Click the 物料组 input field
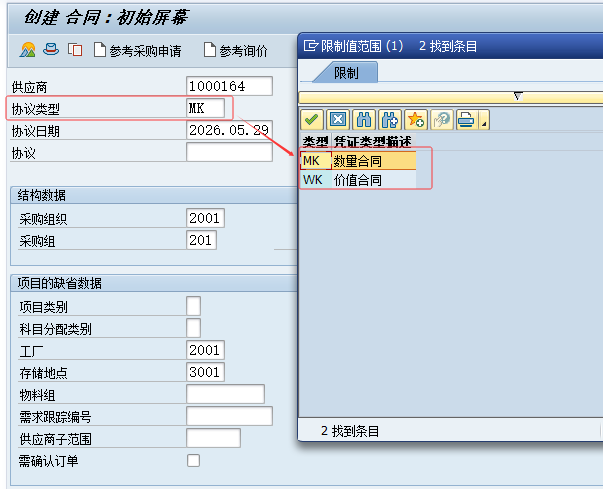Image resolution: width=603 pixels, height=489 pixels. point(225,394)
